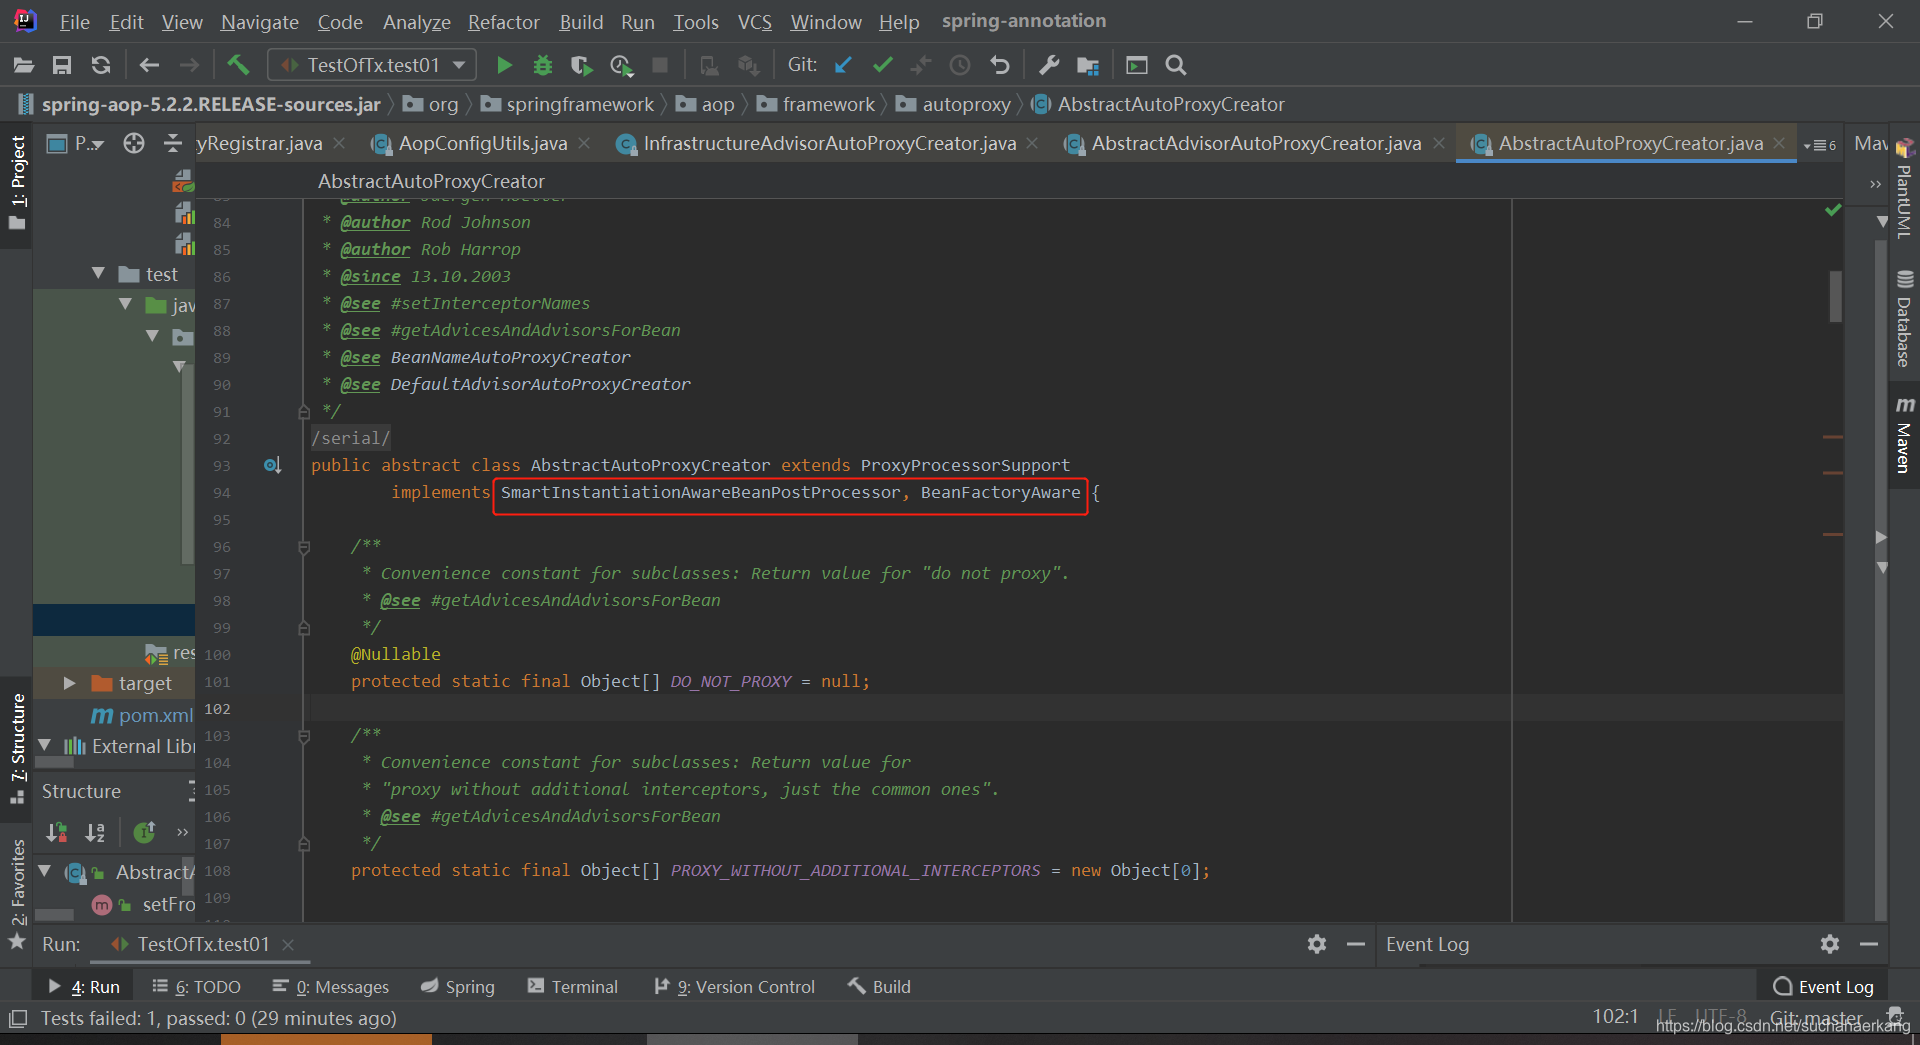Commit changes with the green checkmark icon
This screenshot has height=1045, width=1920.
coord(882,65)
